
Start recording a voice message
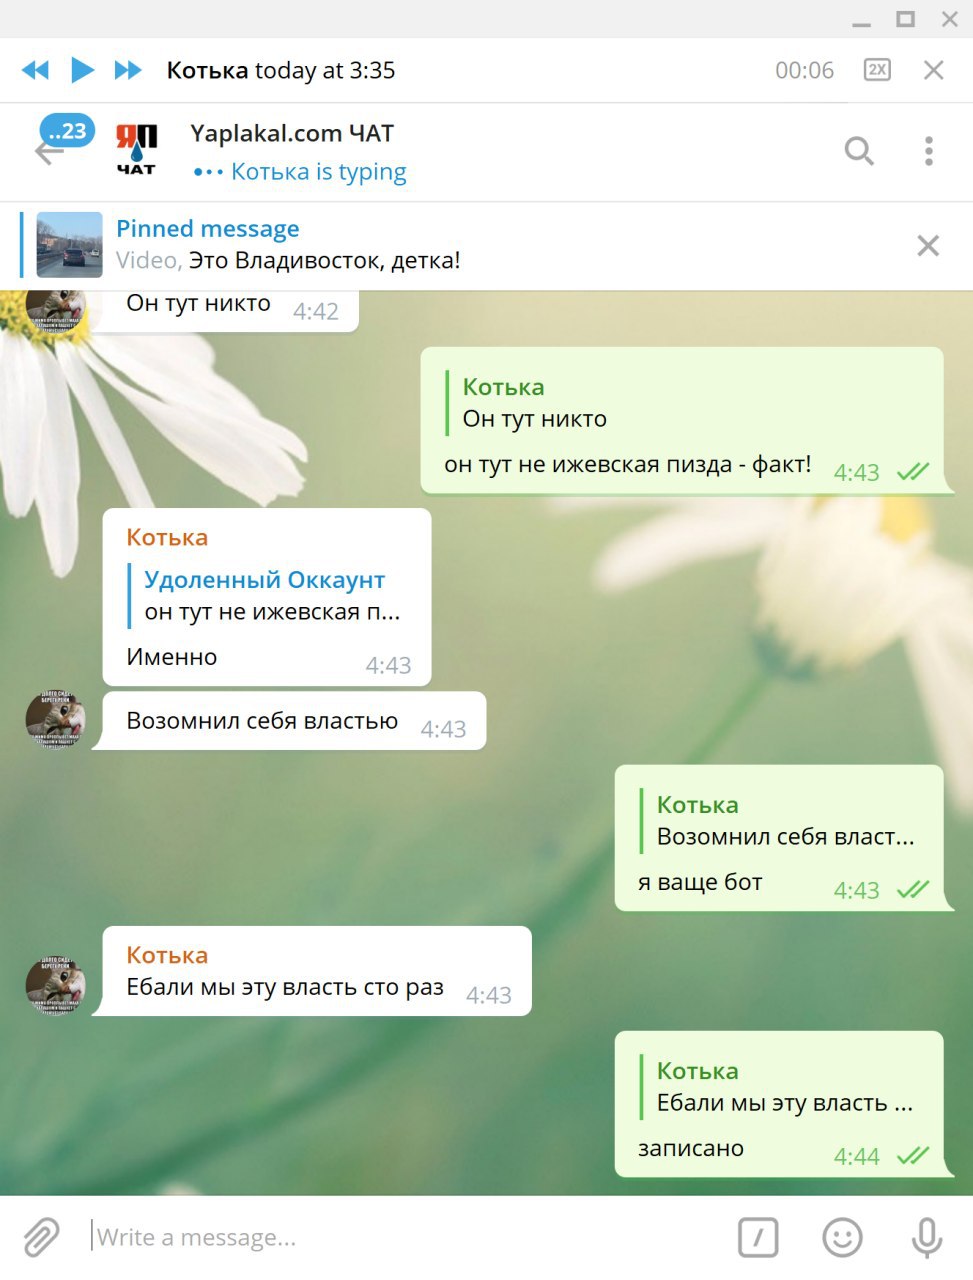coord(927,1237)
